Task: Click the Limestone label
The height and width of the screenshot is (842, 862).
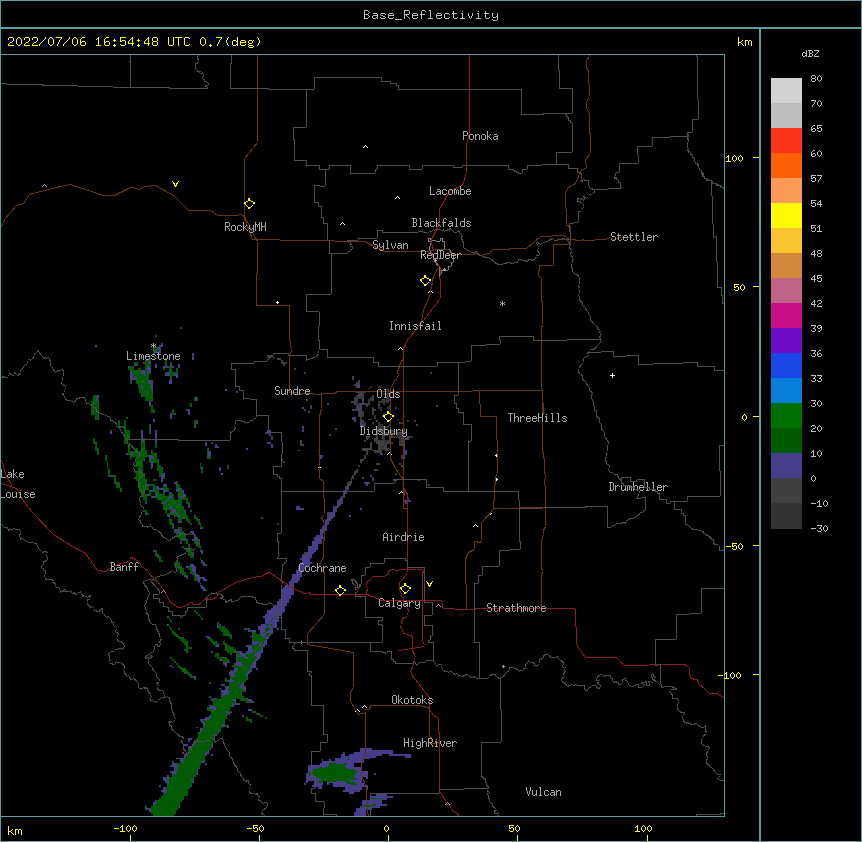Action: click(153, 356)
